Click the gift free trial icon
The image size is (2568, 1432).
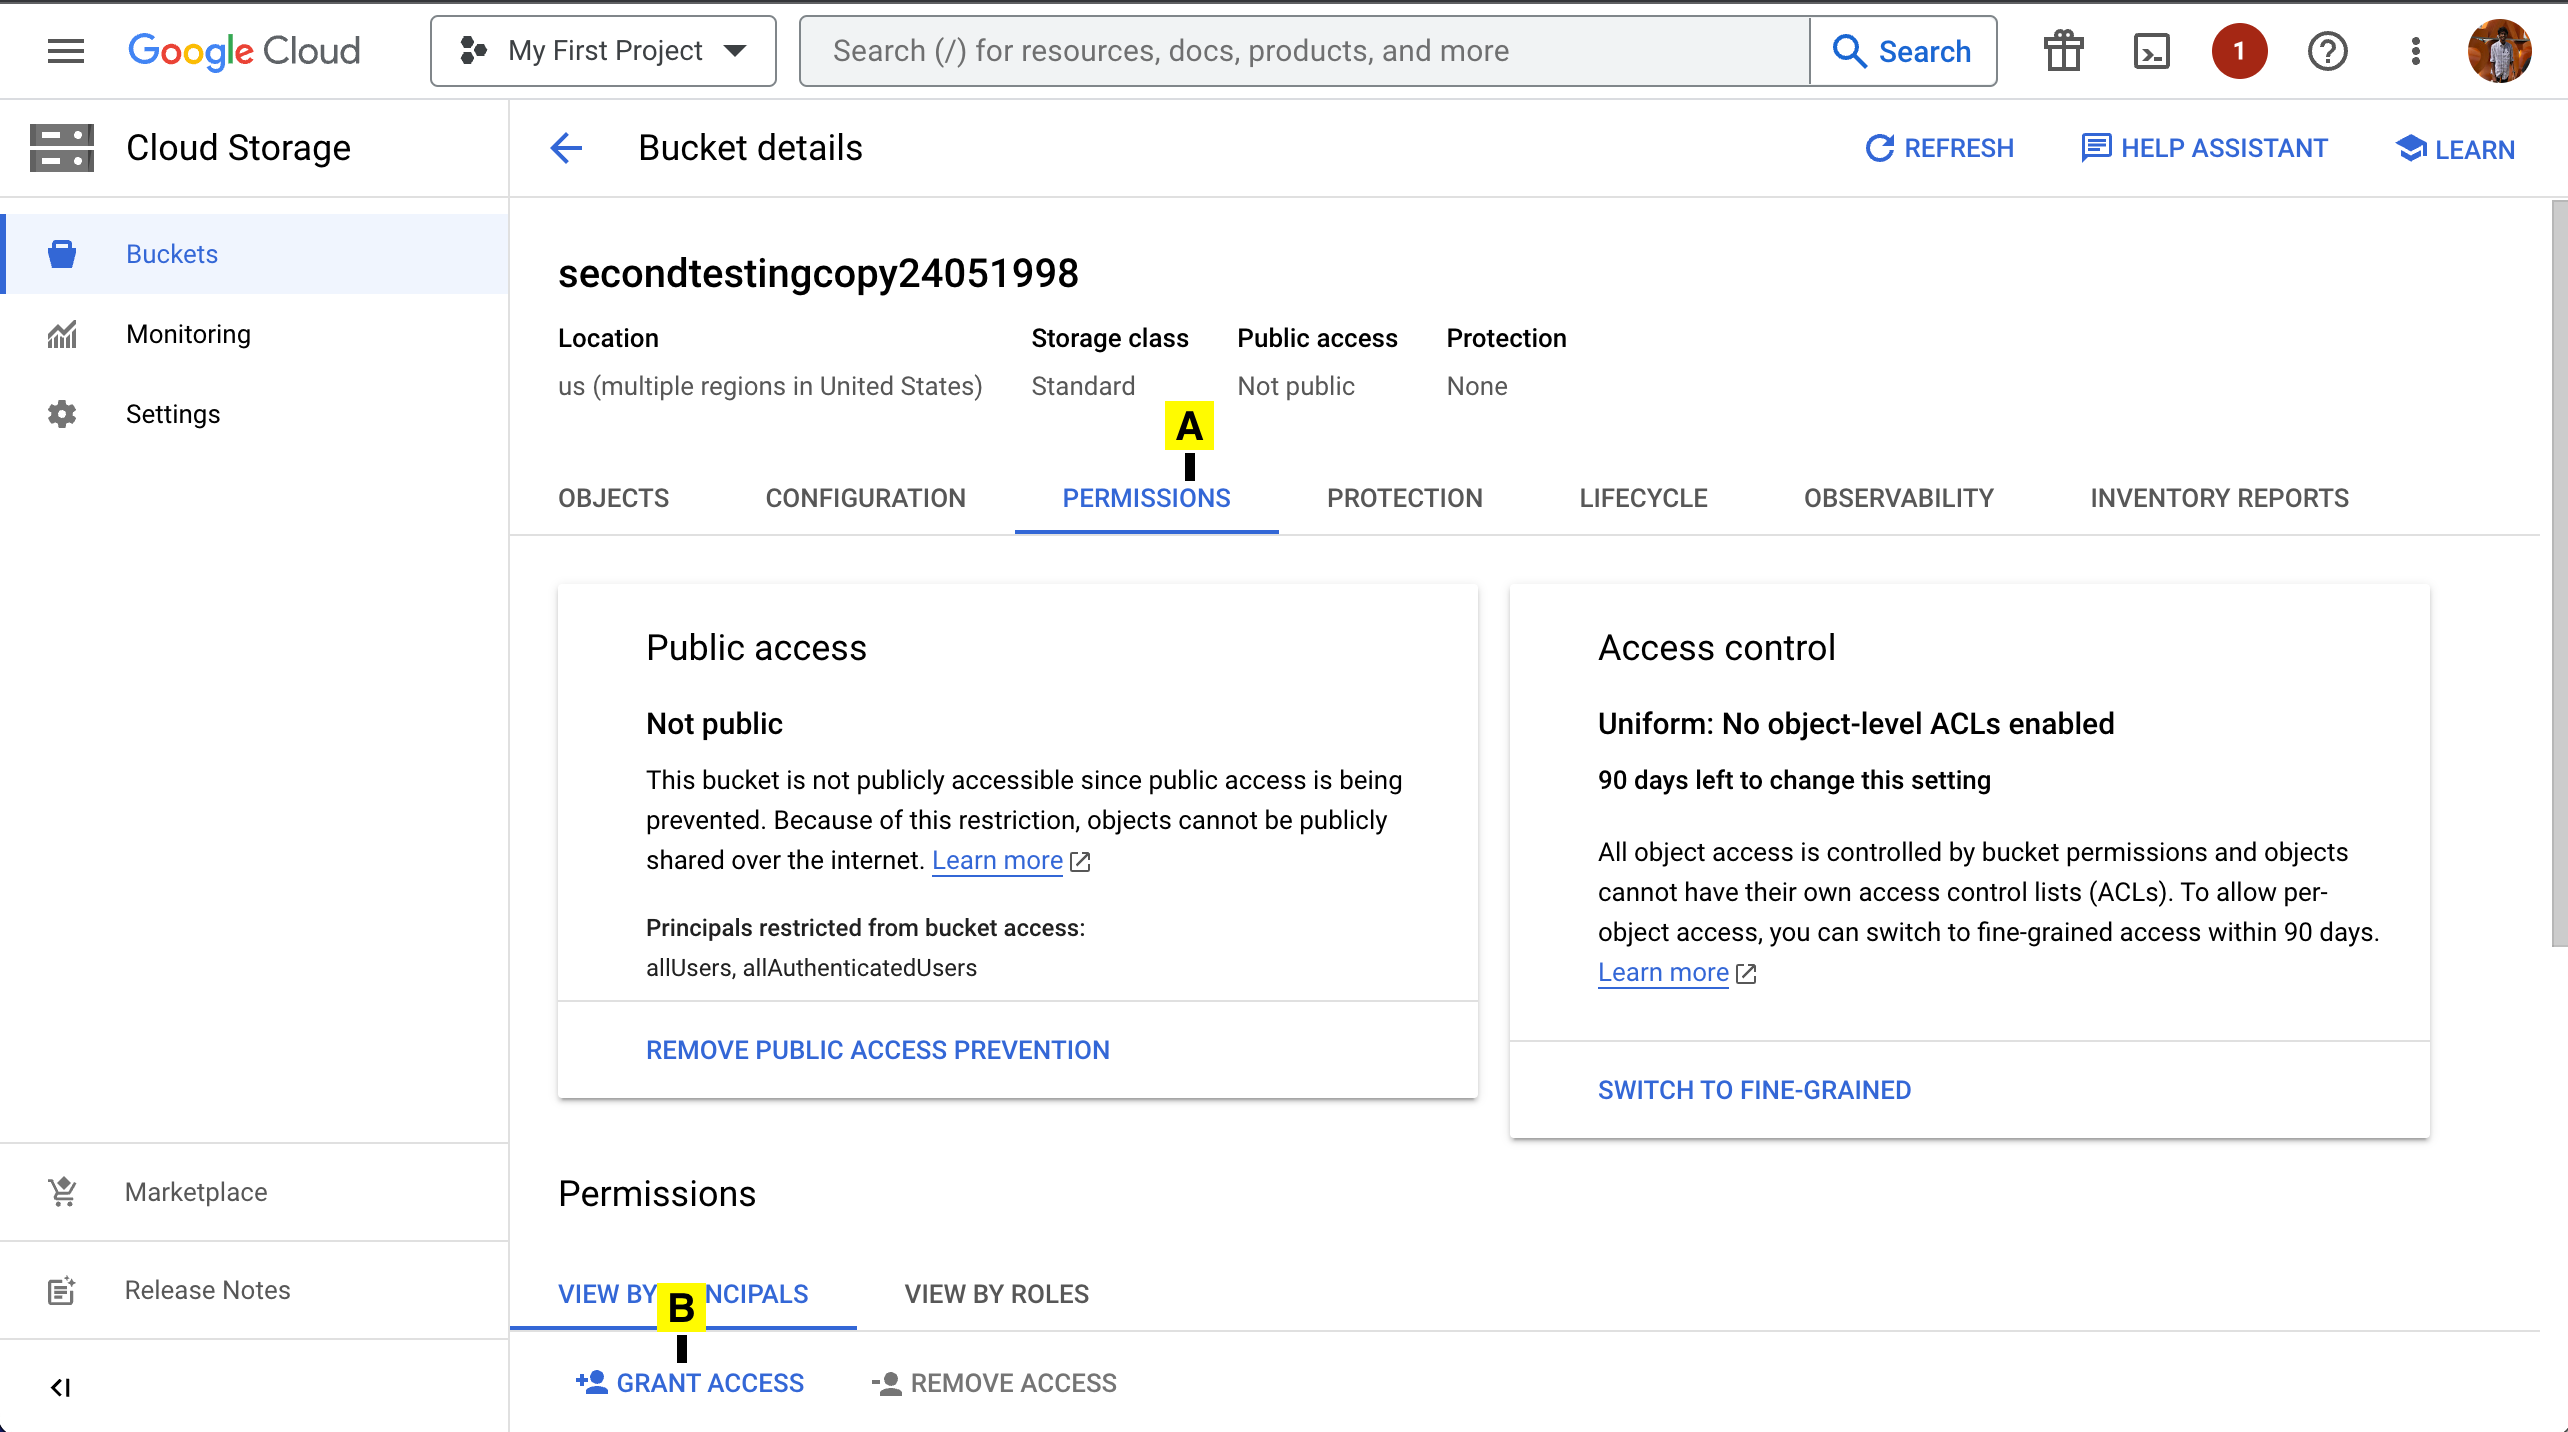pyautogui.click(x=2063, y=51)
